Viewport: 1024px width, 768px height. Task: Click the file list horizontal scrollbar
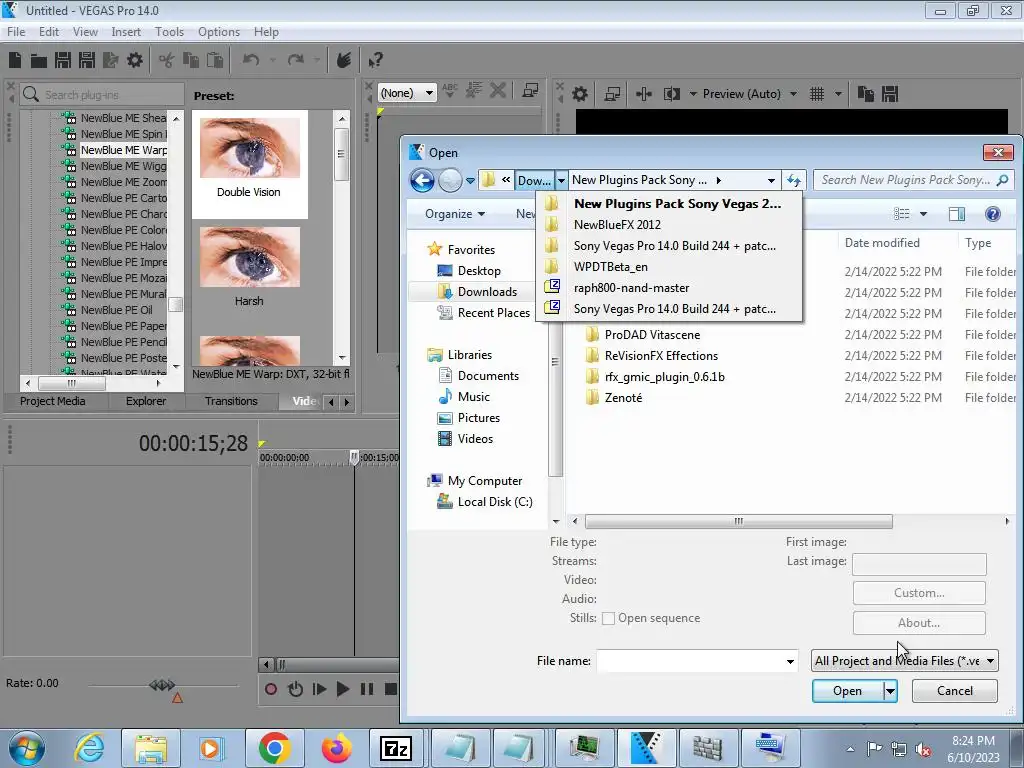pos(739,521)
